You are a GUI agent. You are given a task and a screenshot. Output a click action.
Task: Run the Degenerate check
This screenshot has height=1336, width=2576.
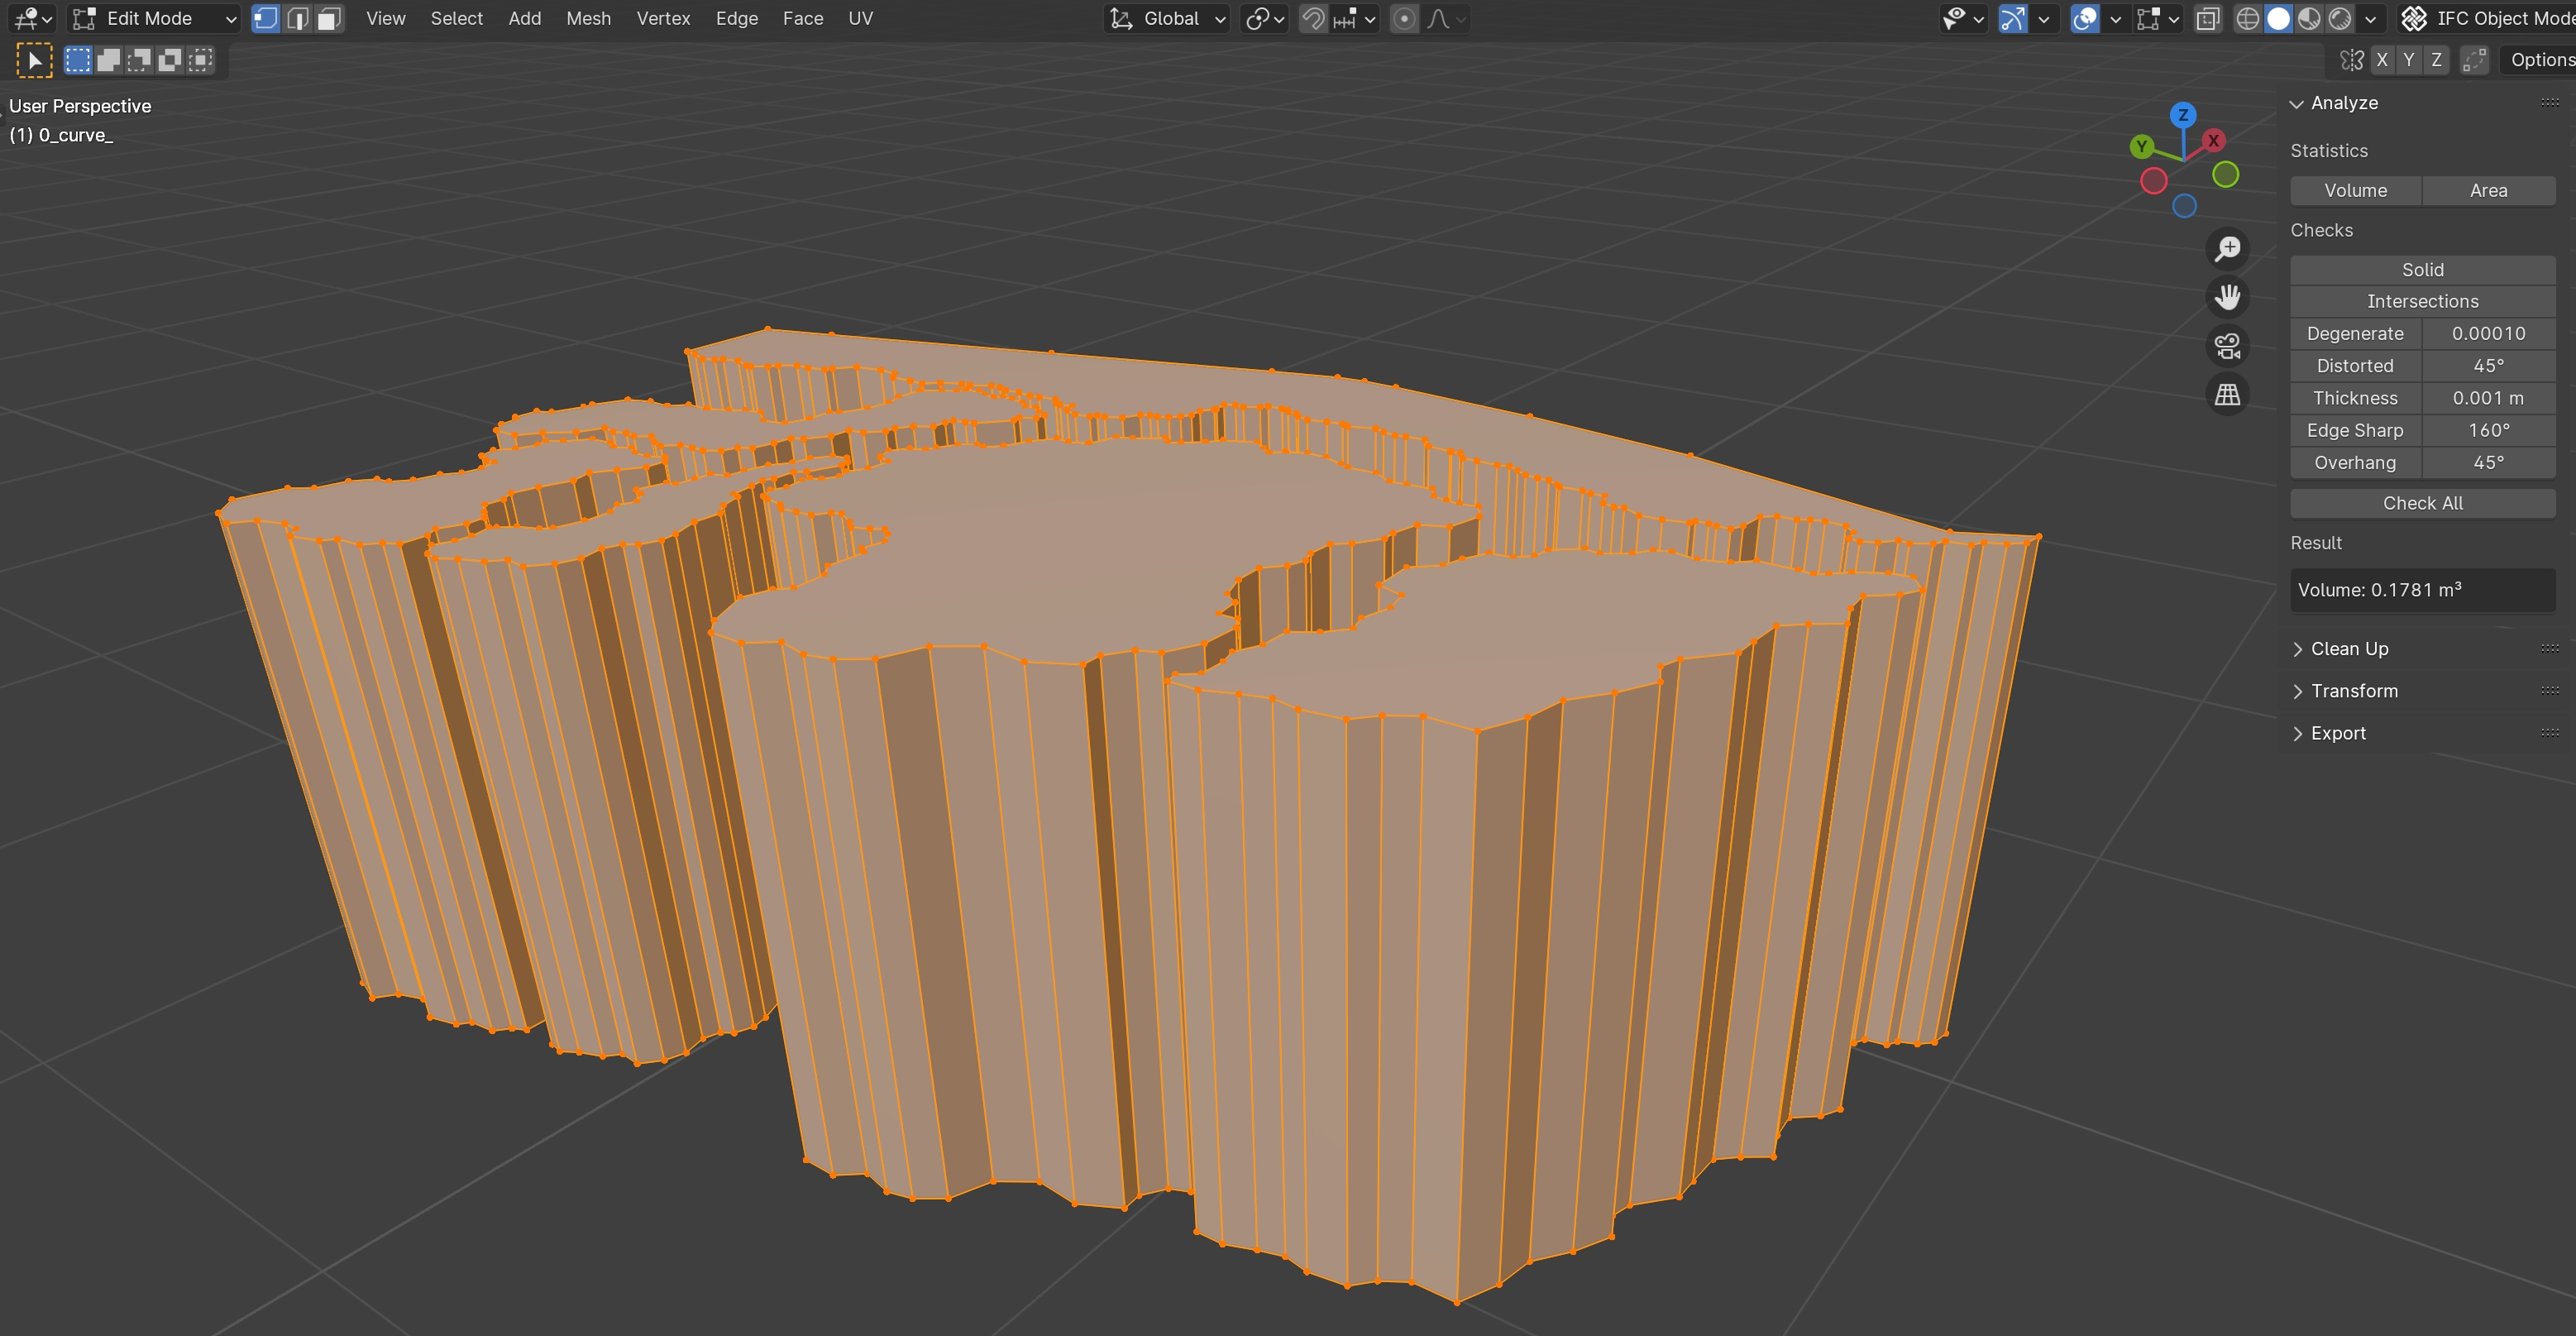(2355, 334)
